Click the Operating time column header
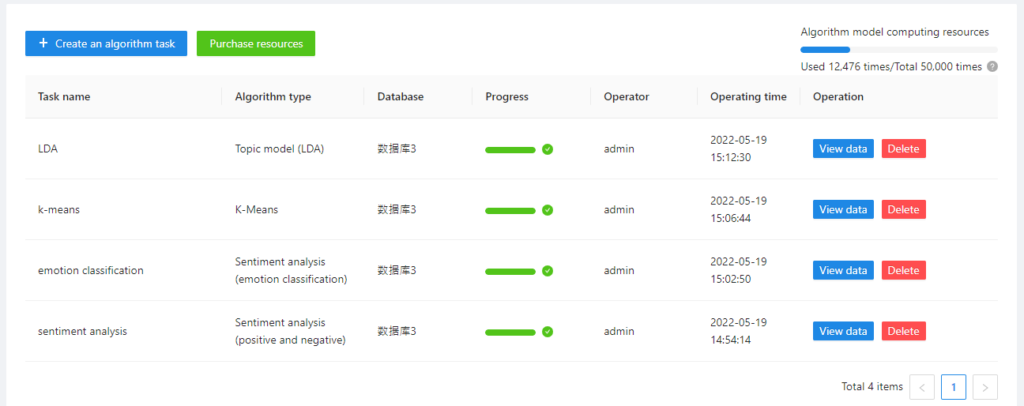Screen dimensions: 1024x406 point(748,97)
